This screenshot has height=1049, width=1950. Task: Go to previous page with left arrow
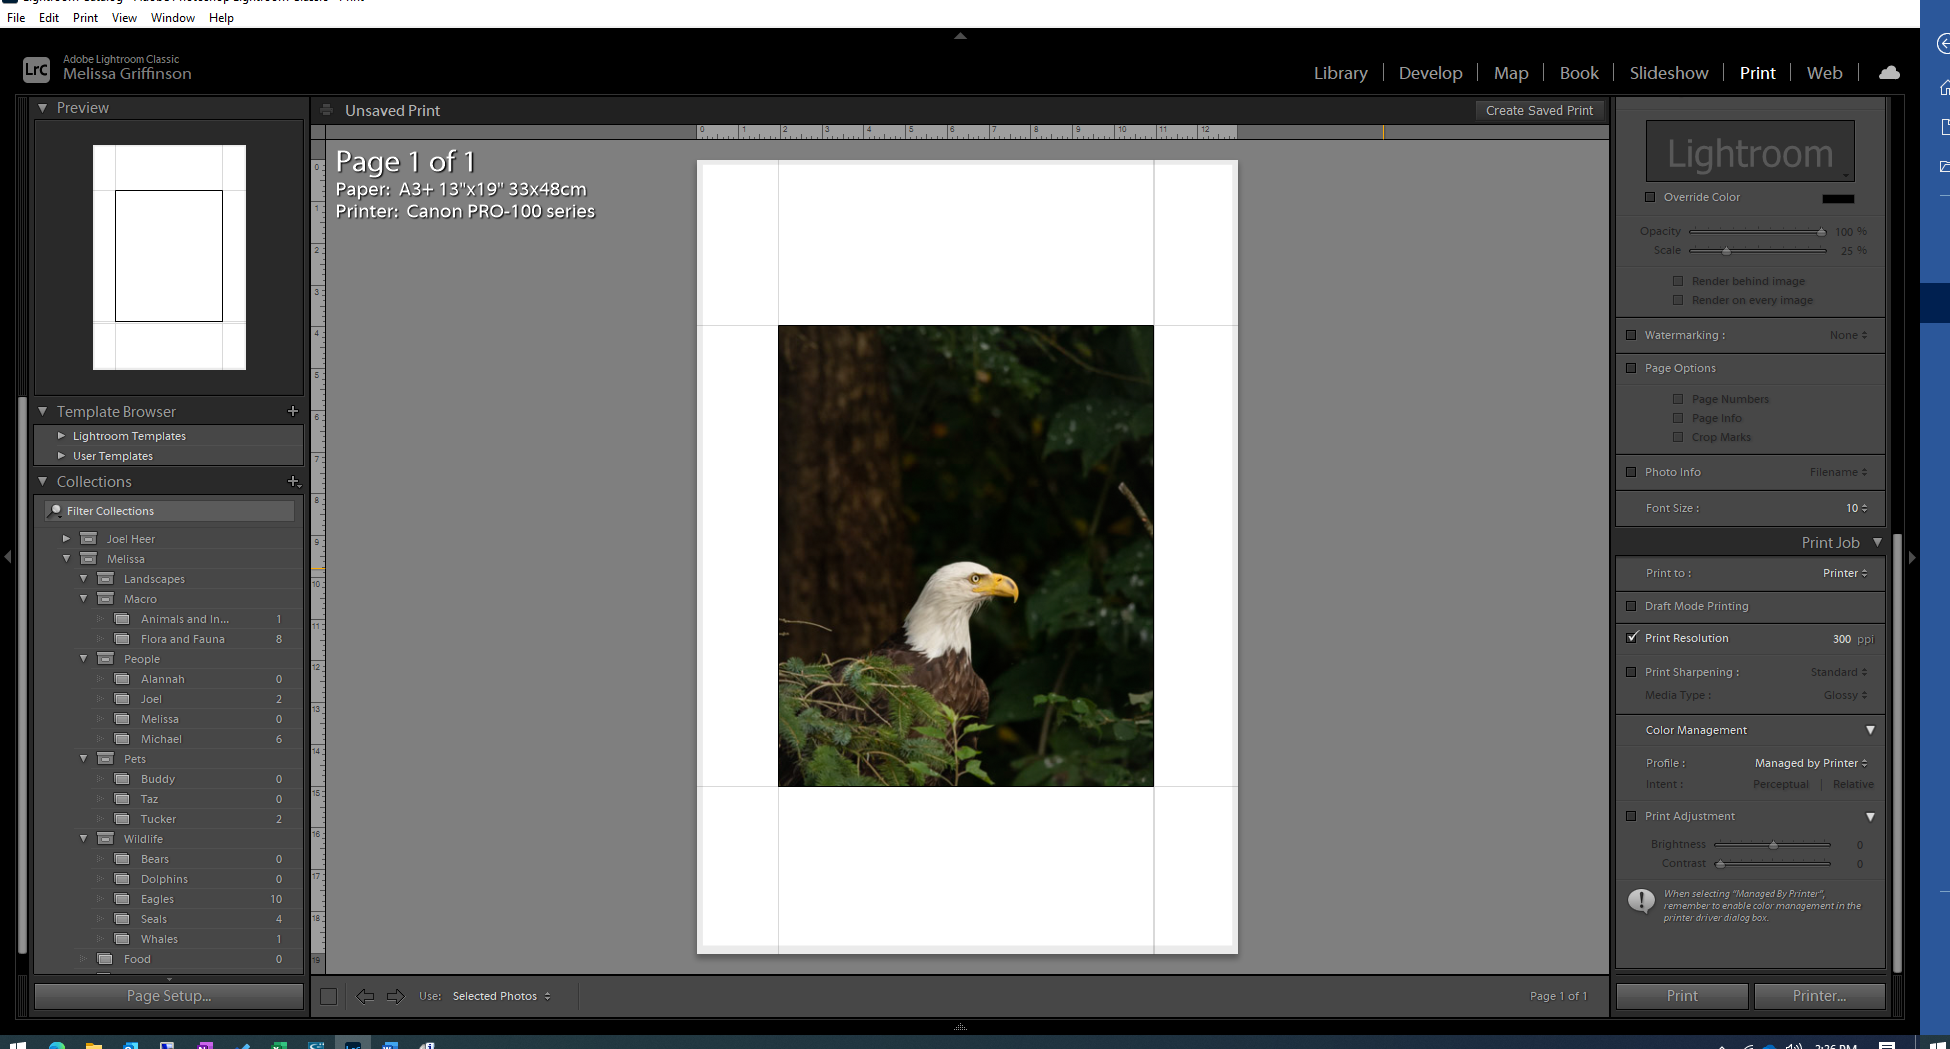[365, 996]
